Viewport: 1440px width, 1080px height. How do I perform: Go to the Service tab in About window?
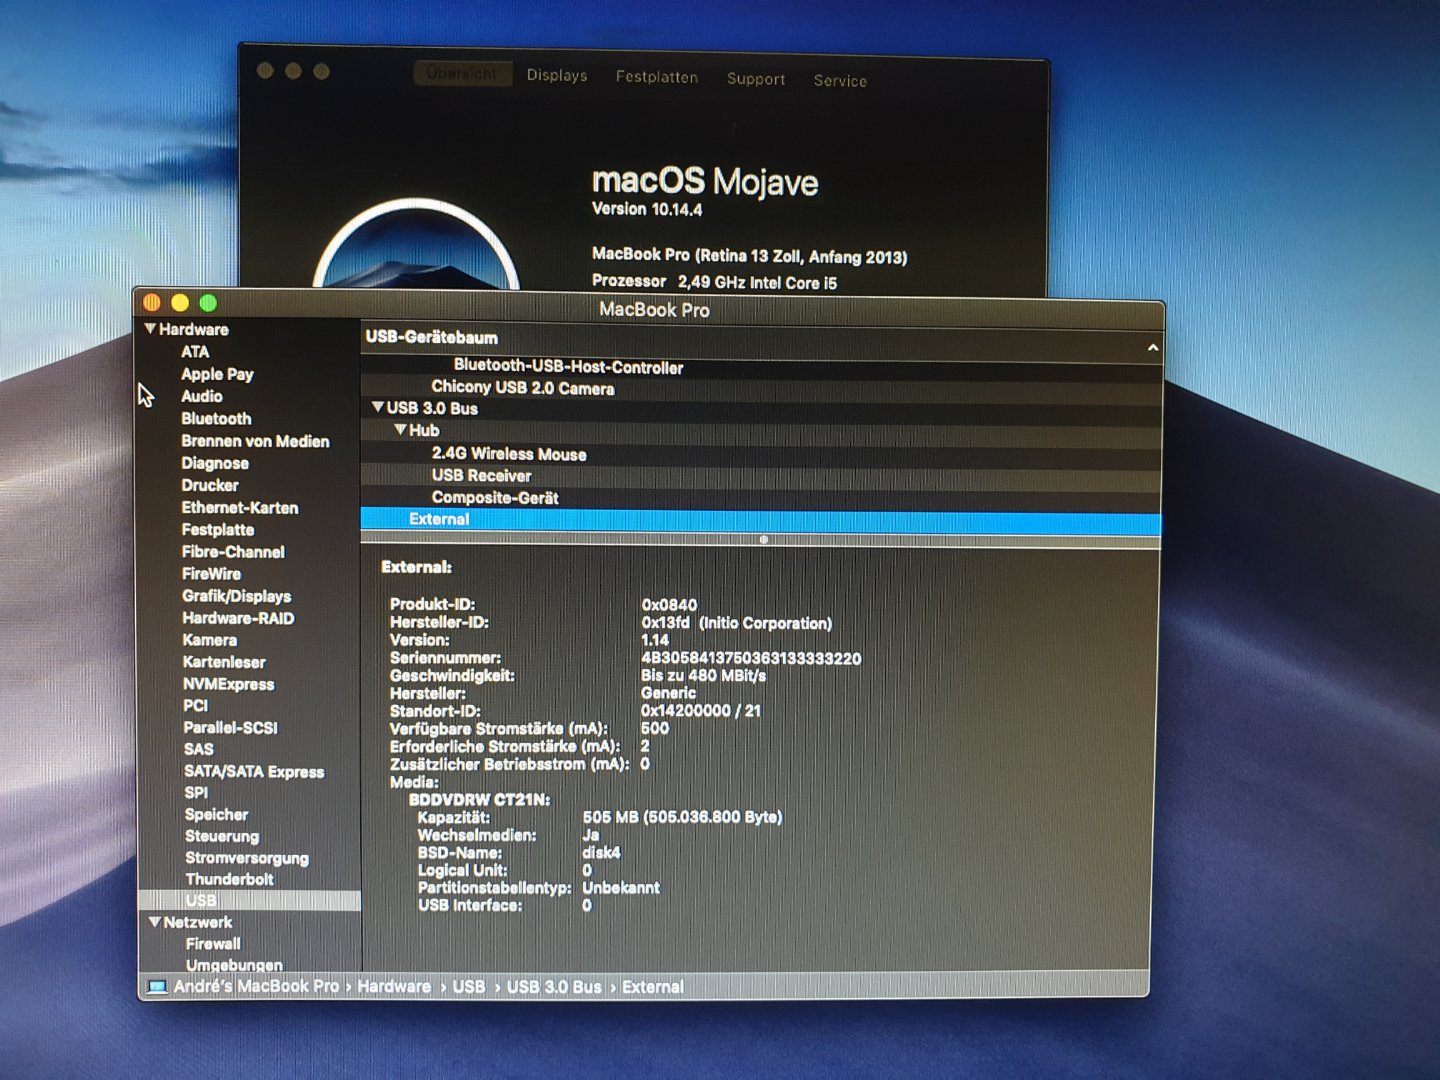[x=840, y=81]
